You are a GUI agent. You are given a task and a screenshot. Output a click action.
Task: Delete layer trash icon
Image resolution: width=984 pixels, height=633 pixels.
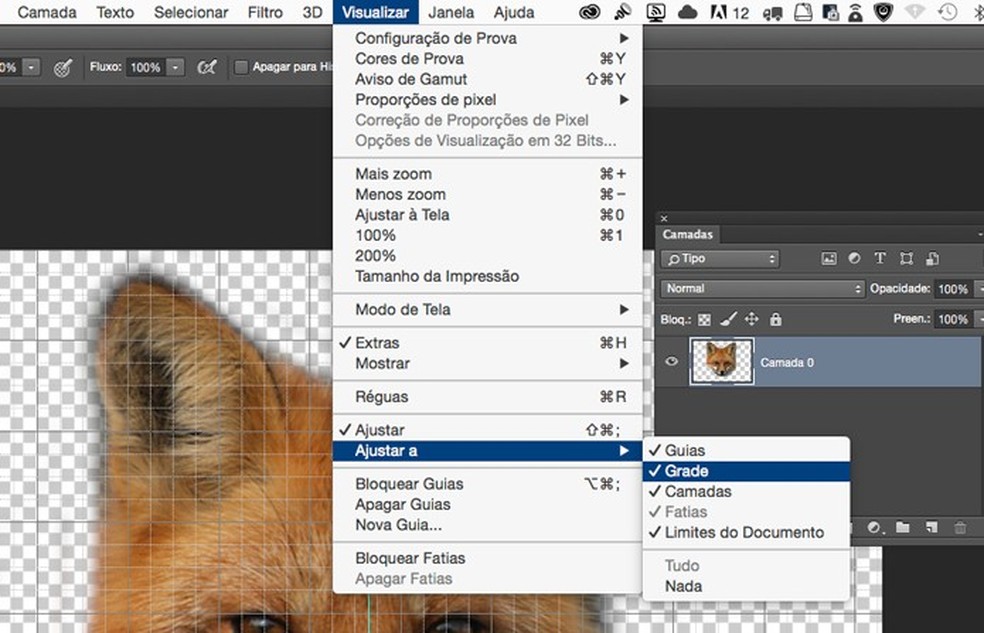coord(960,528)
